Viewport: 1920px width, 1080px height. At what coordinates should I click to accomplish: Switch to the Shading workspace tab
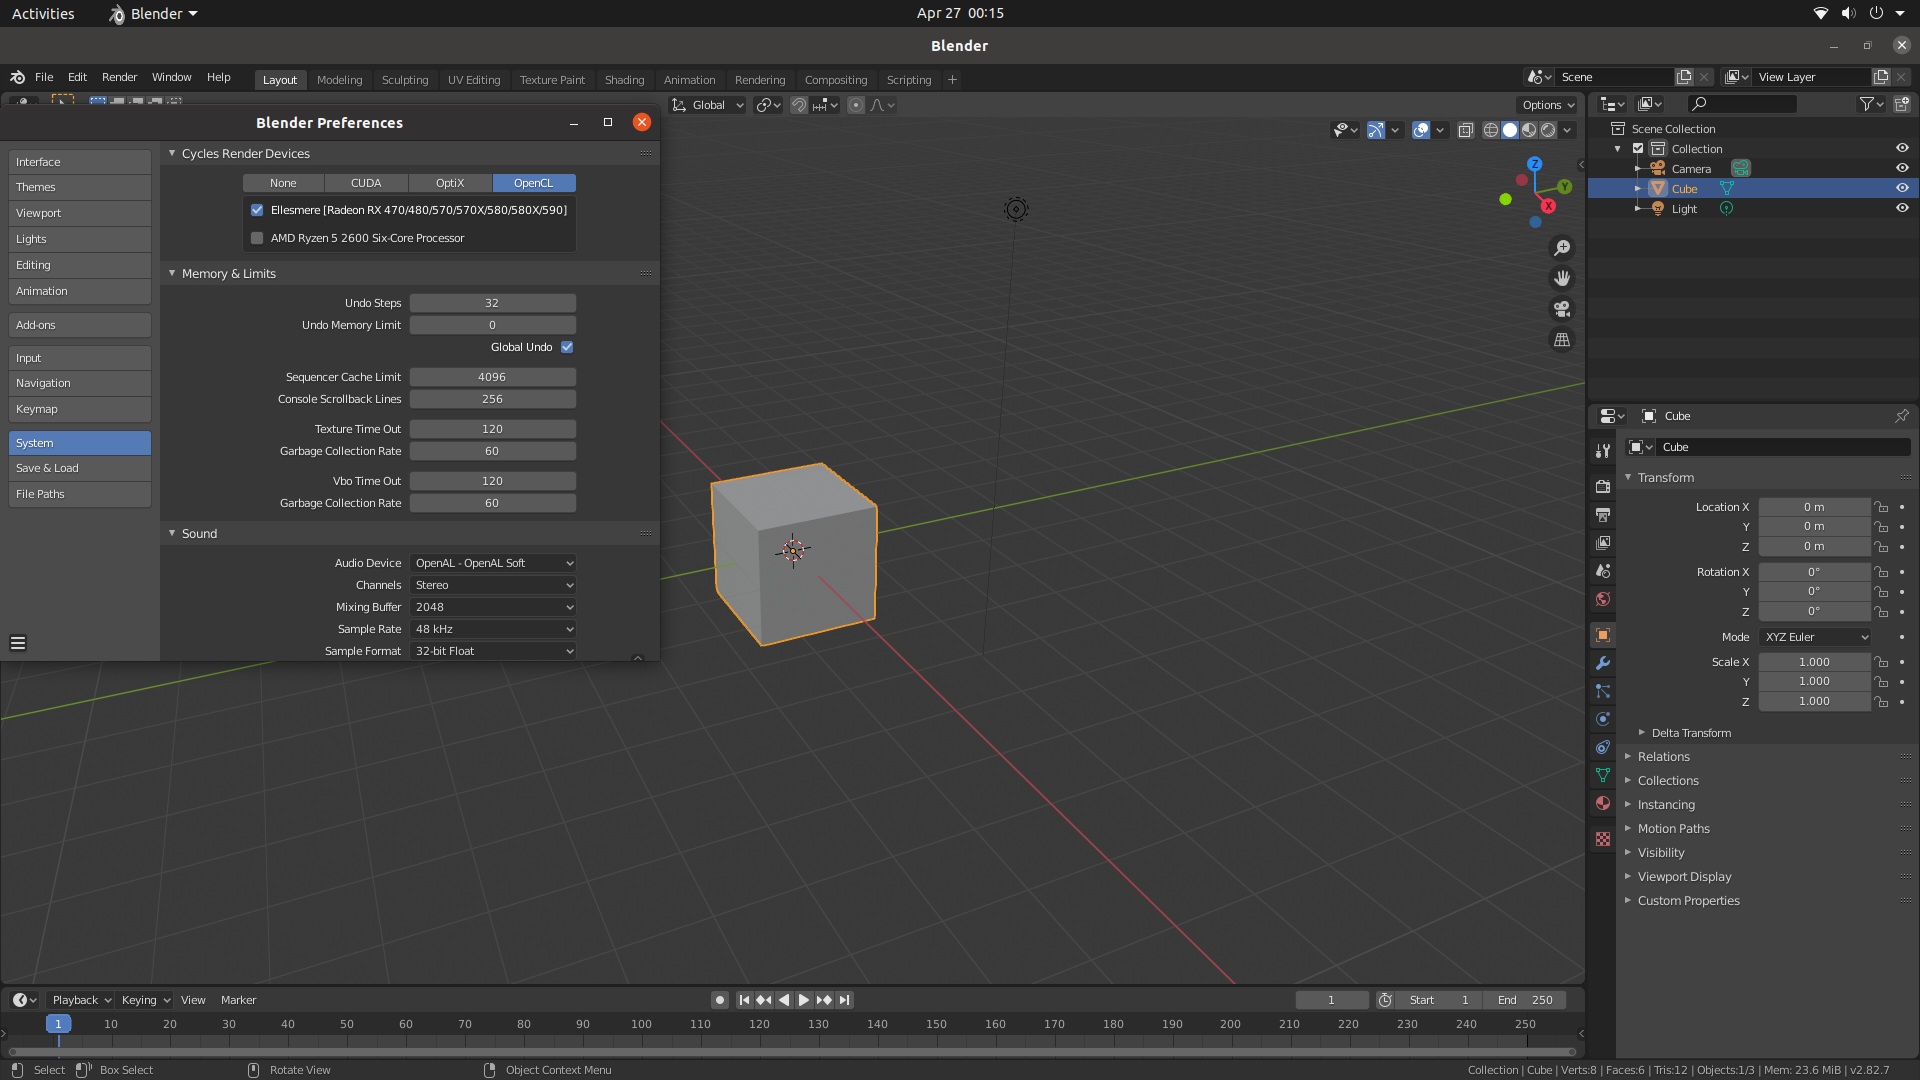(x=624, y=80)
